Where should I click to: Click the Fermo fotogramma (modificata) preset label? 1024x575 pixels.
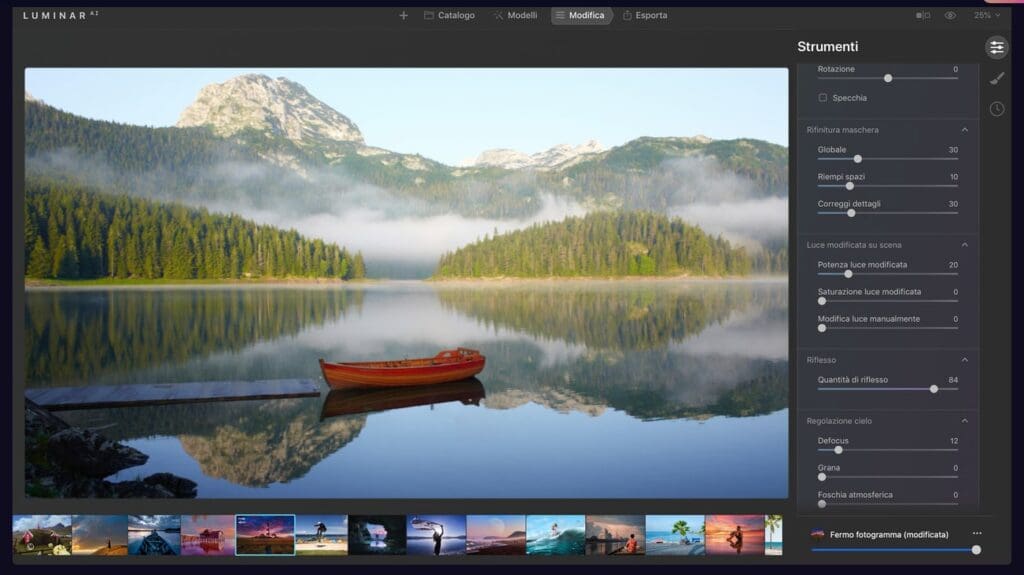[889, 534]
